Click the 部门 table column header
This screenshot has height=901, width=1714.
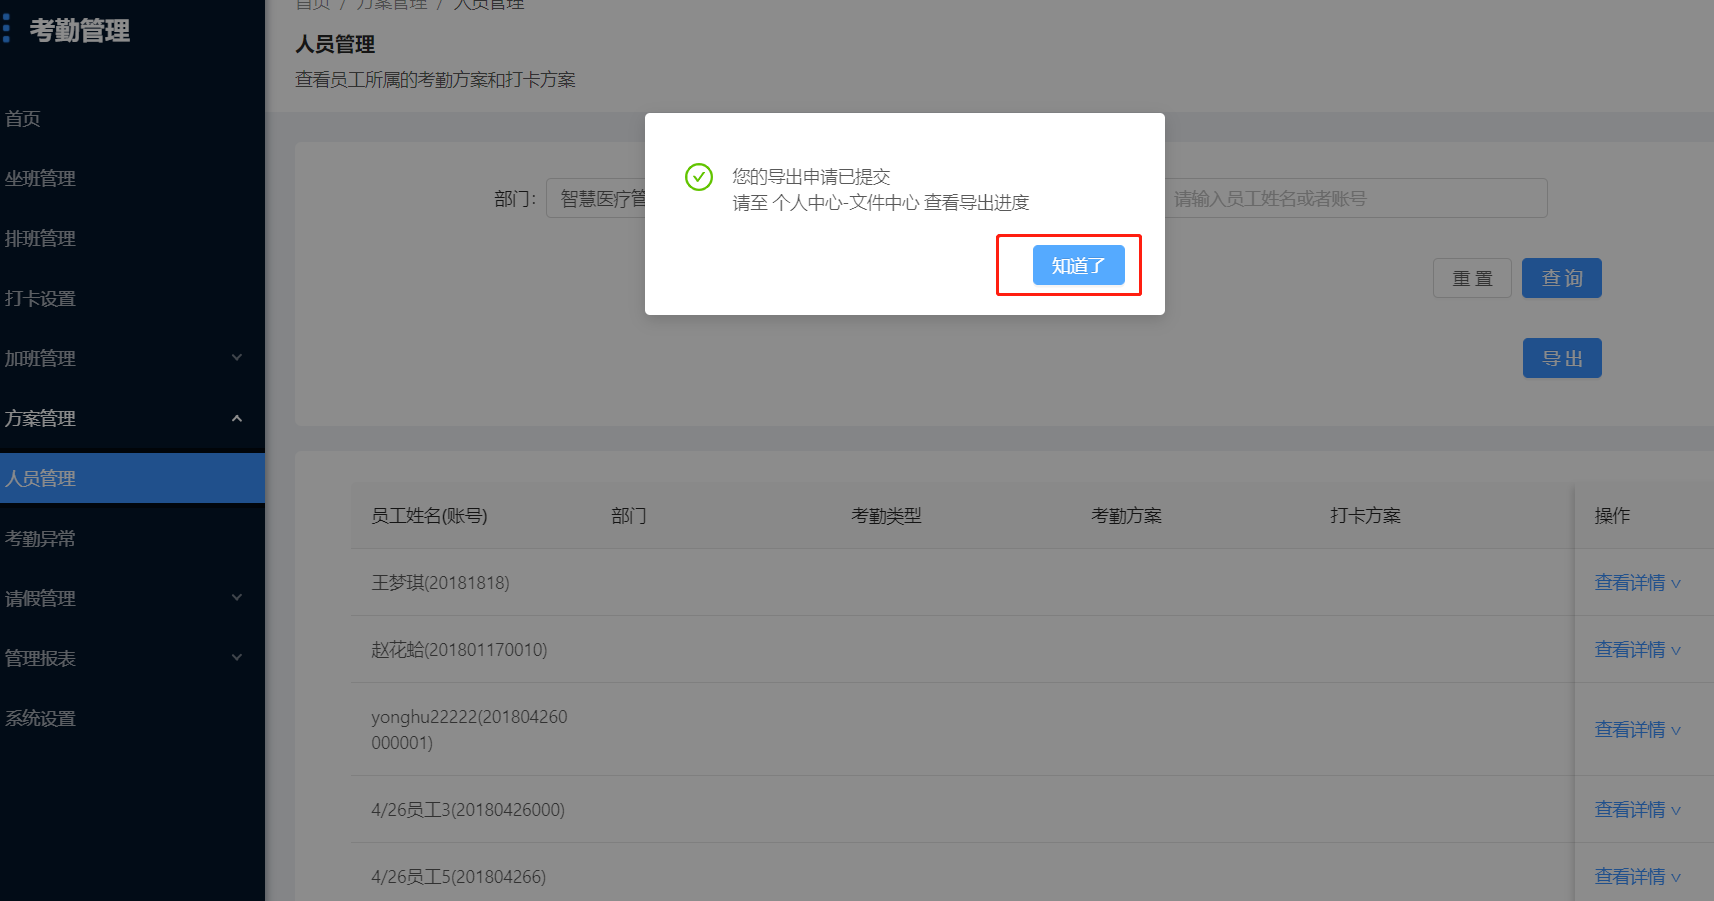[x=629, y=516]
